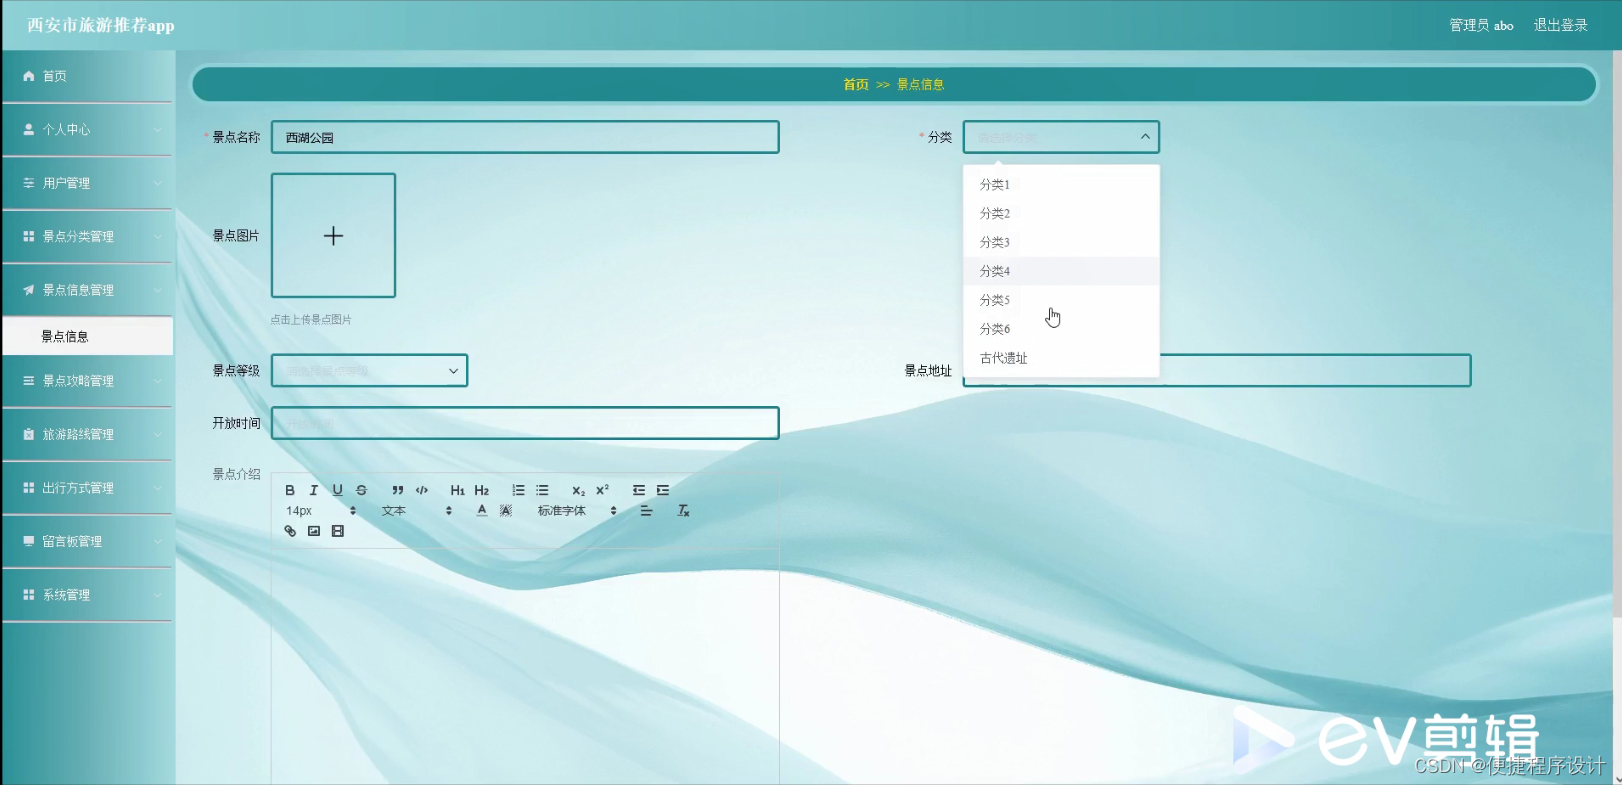
Task: Toggle bold formatting in editor
Action: [290, 490]
